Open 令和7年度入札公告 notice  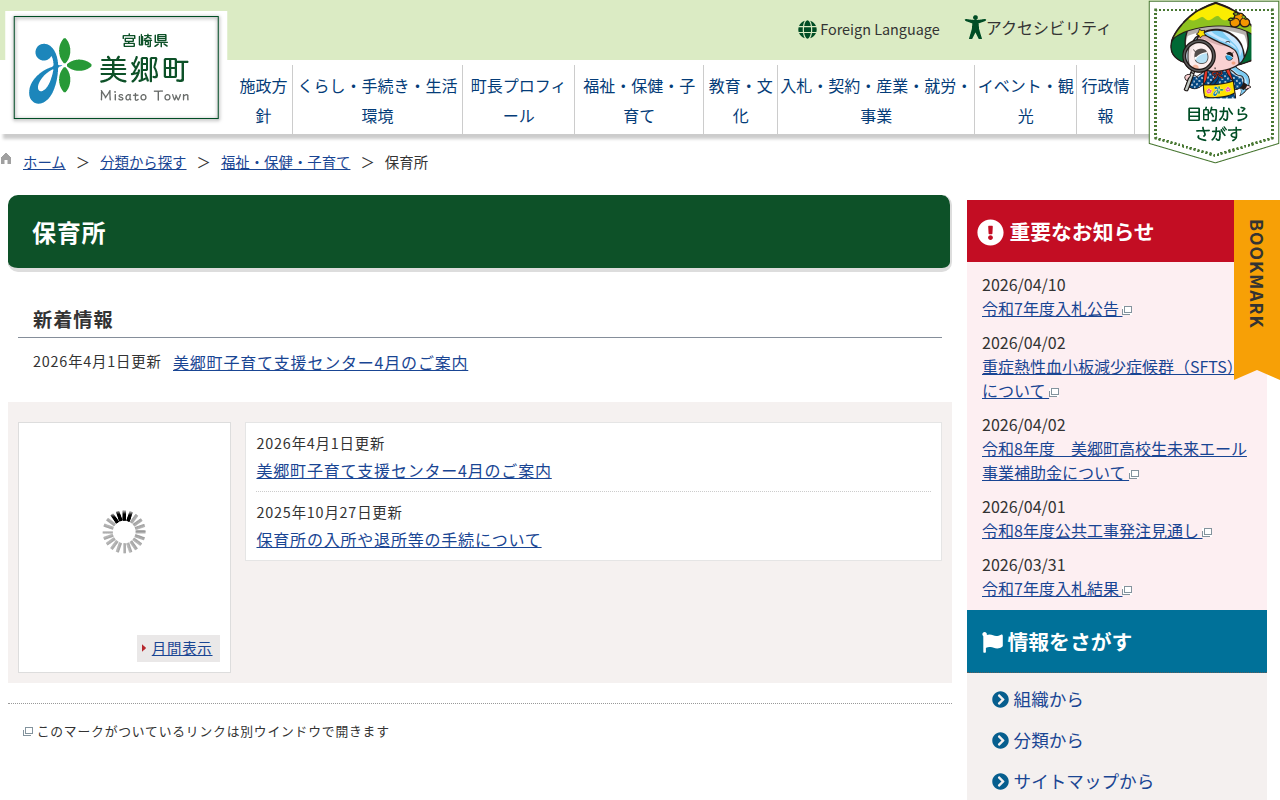1050,309
